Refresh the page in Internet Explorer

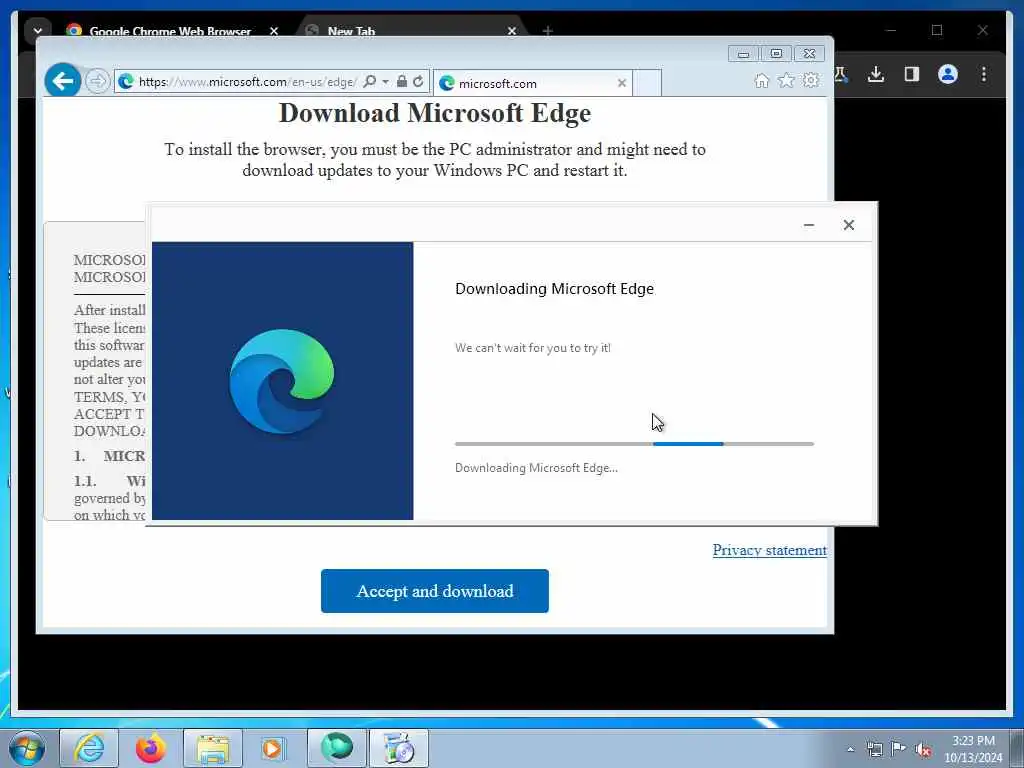tap(419, 82)
